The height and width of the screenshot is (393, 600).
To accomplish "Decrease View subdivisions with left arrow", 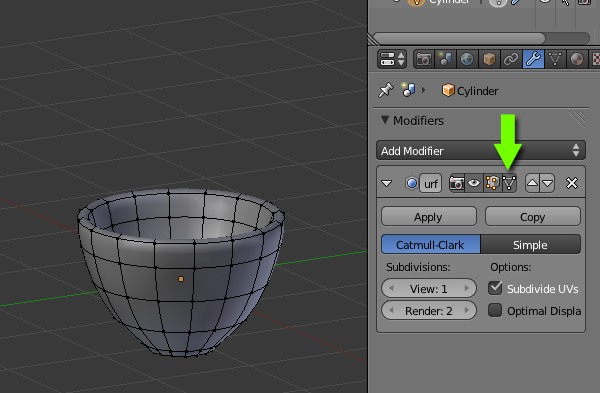I will tap(391, 289).
